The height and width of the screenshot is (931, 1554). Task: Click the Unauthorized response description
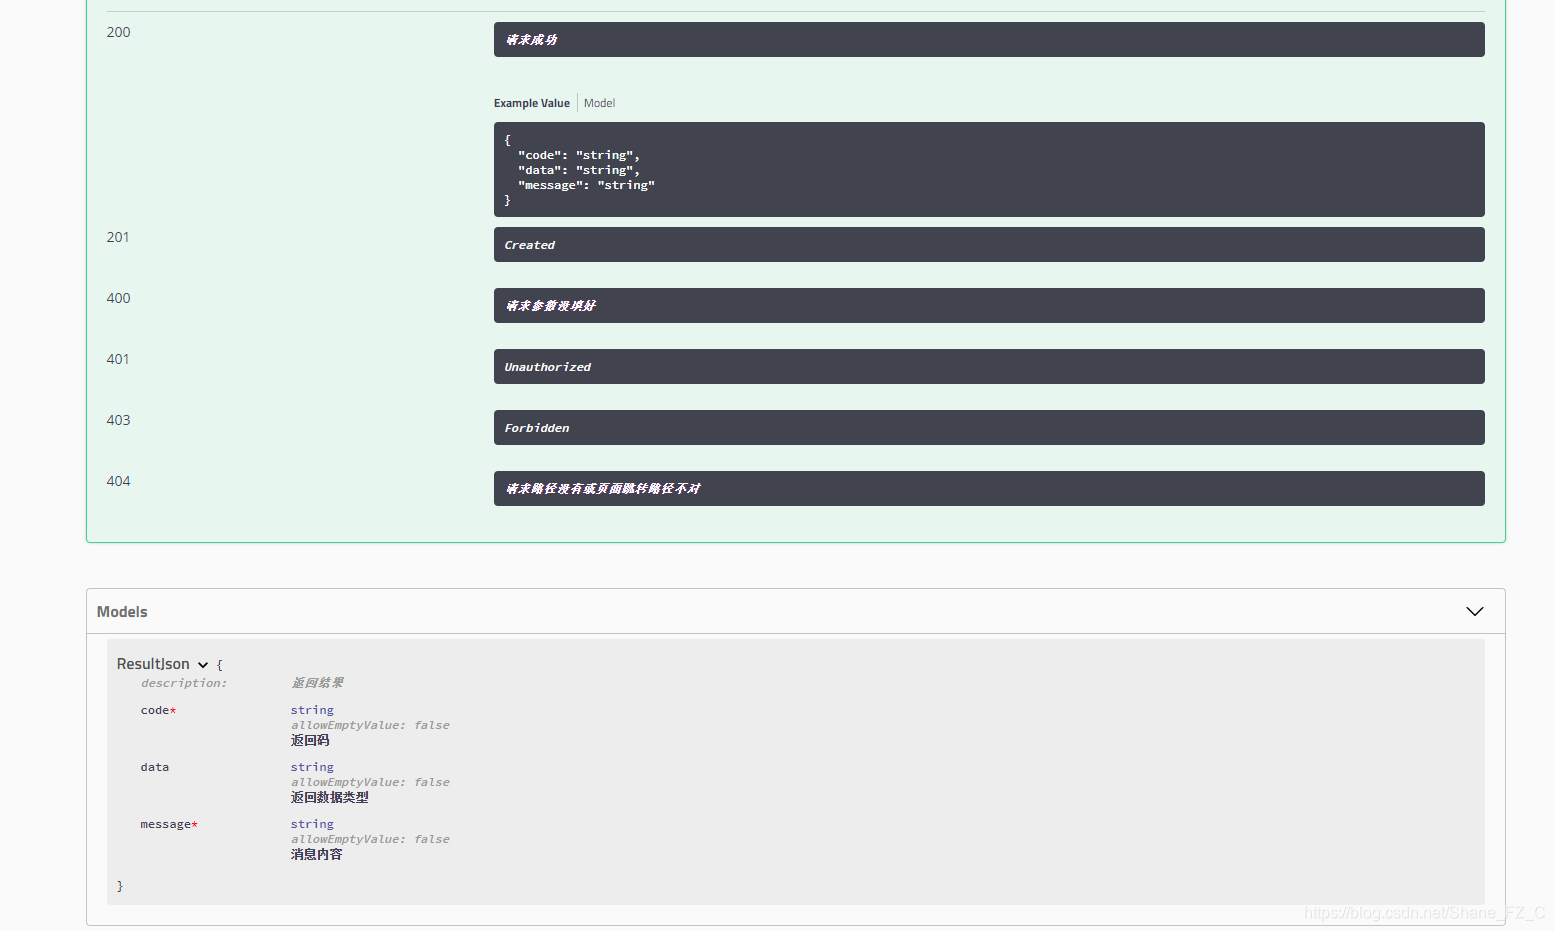coord(989,367)
